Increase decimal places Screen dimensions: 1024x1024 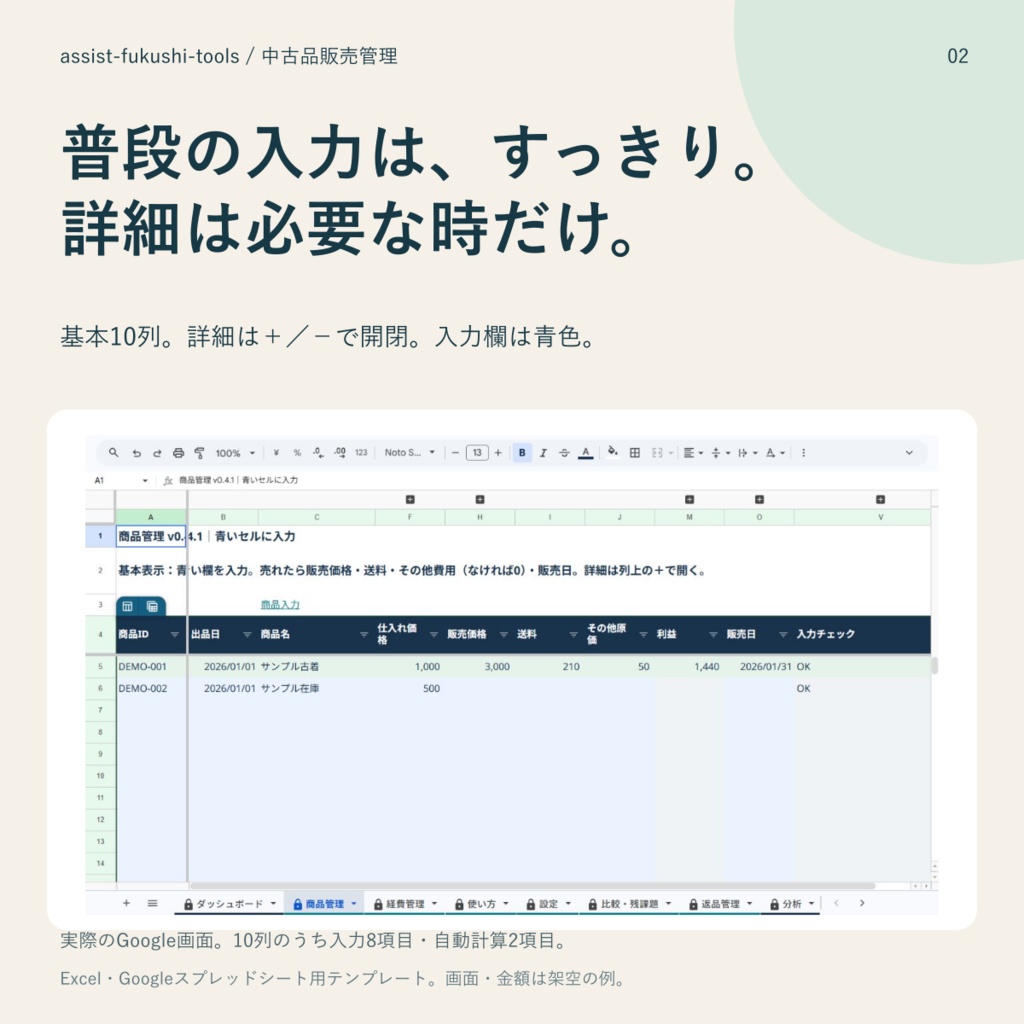click(340, 453)
